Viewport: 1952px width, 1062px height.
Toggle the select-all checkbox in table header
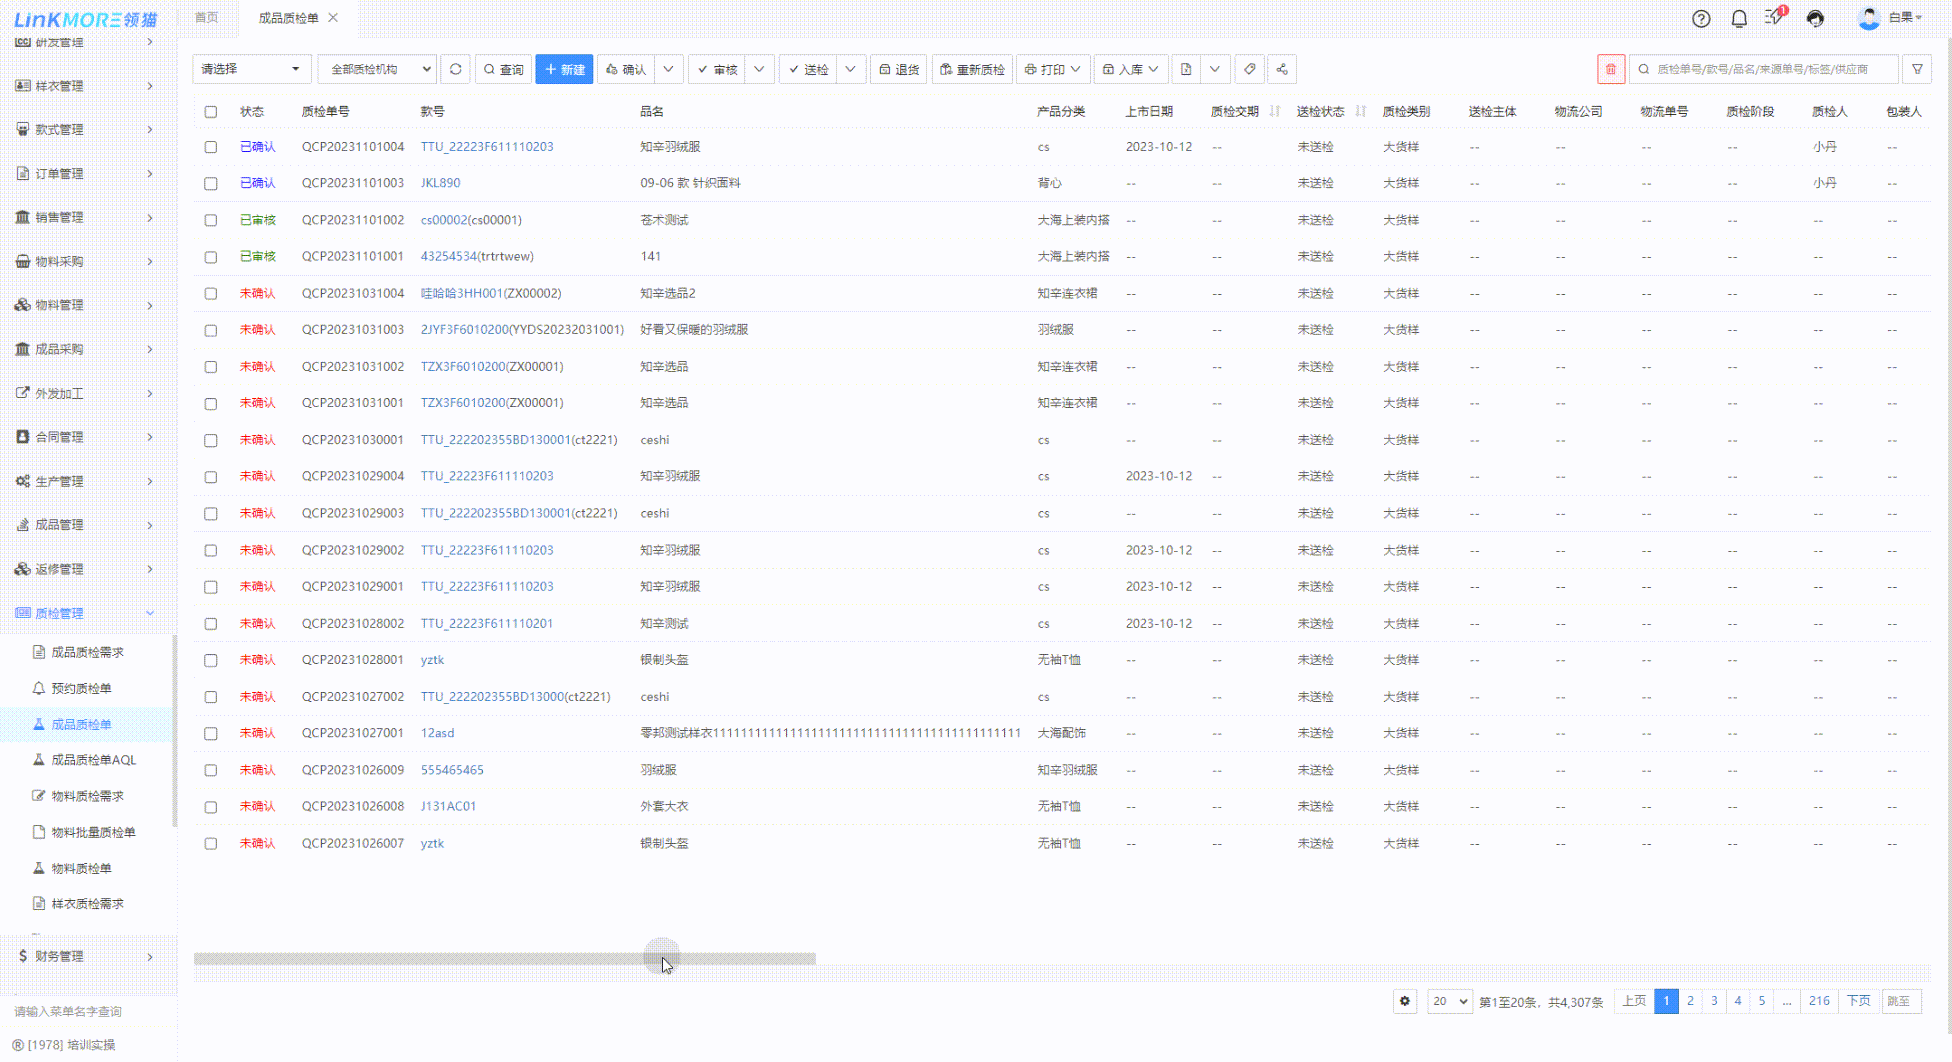tap(211, 112)
